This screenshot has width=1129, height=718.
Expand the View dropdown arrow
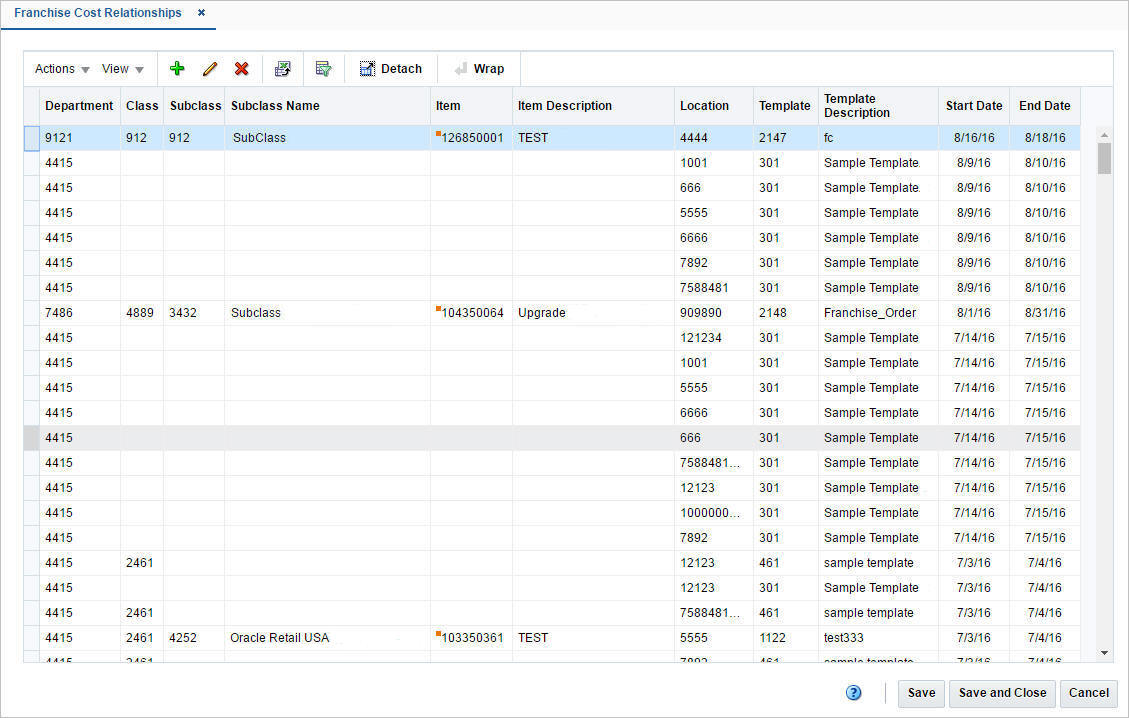tap(140, 69)
